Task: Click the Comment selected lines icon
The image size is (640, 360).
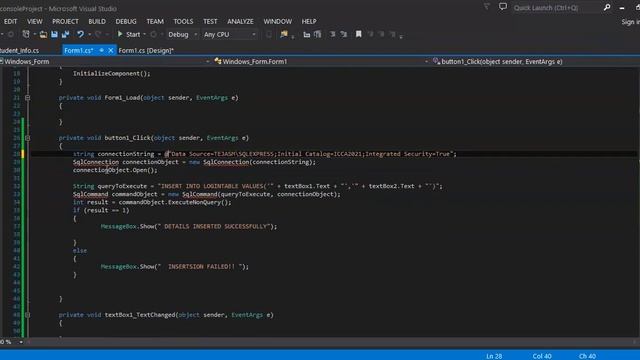Action: pyautogui.click(x=333, y=35)
